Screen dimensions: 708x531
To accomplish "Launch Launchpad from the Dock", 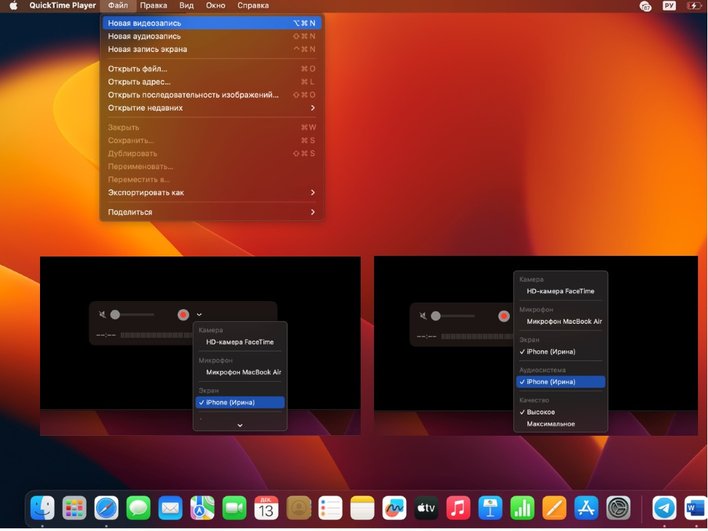I will tap(75, 508).
